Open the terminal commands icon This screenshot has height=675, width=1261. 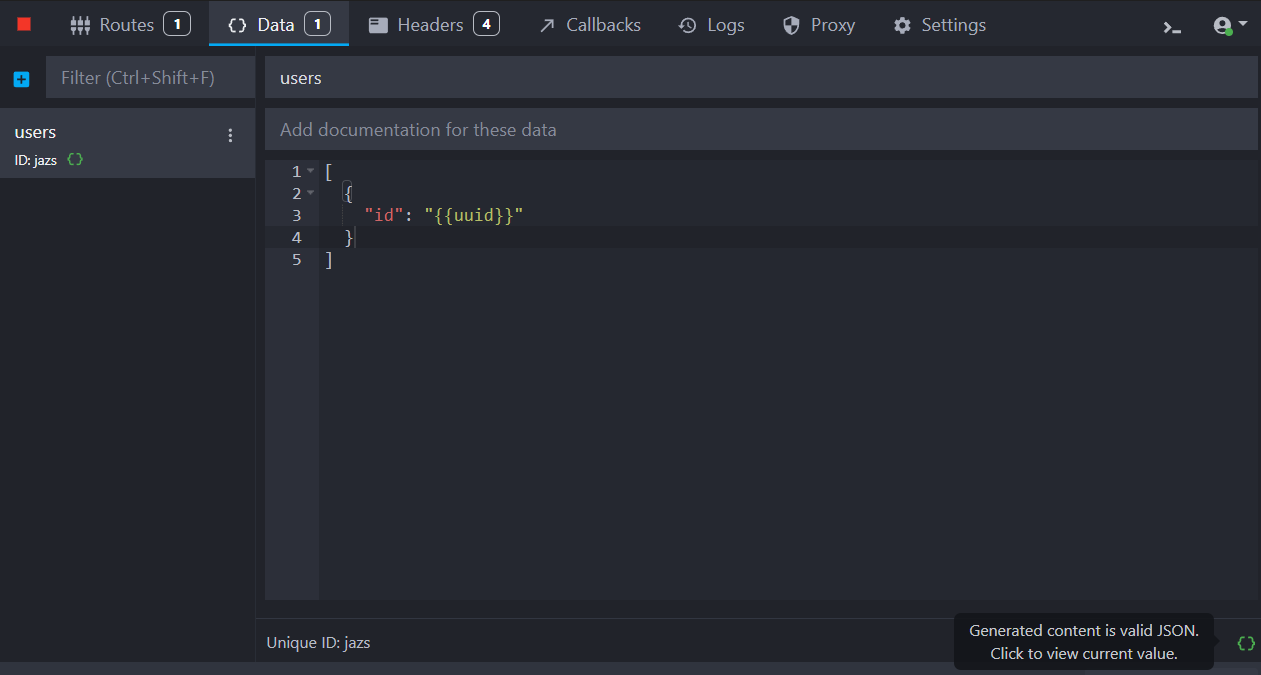click(1172, 27)
